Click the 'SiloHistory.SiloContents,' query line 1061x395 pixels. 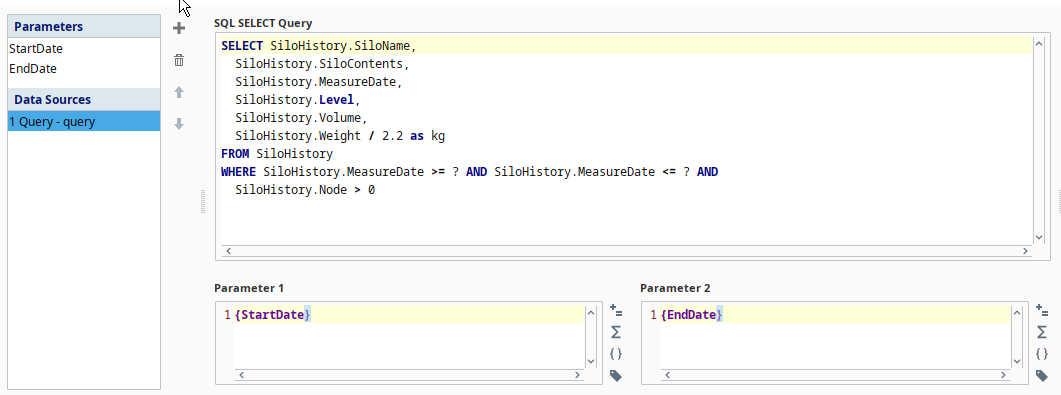[323, 64]
